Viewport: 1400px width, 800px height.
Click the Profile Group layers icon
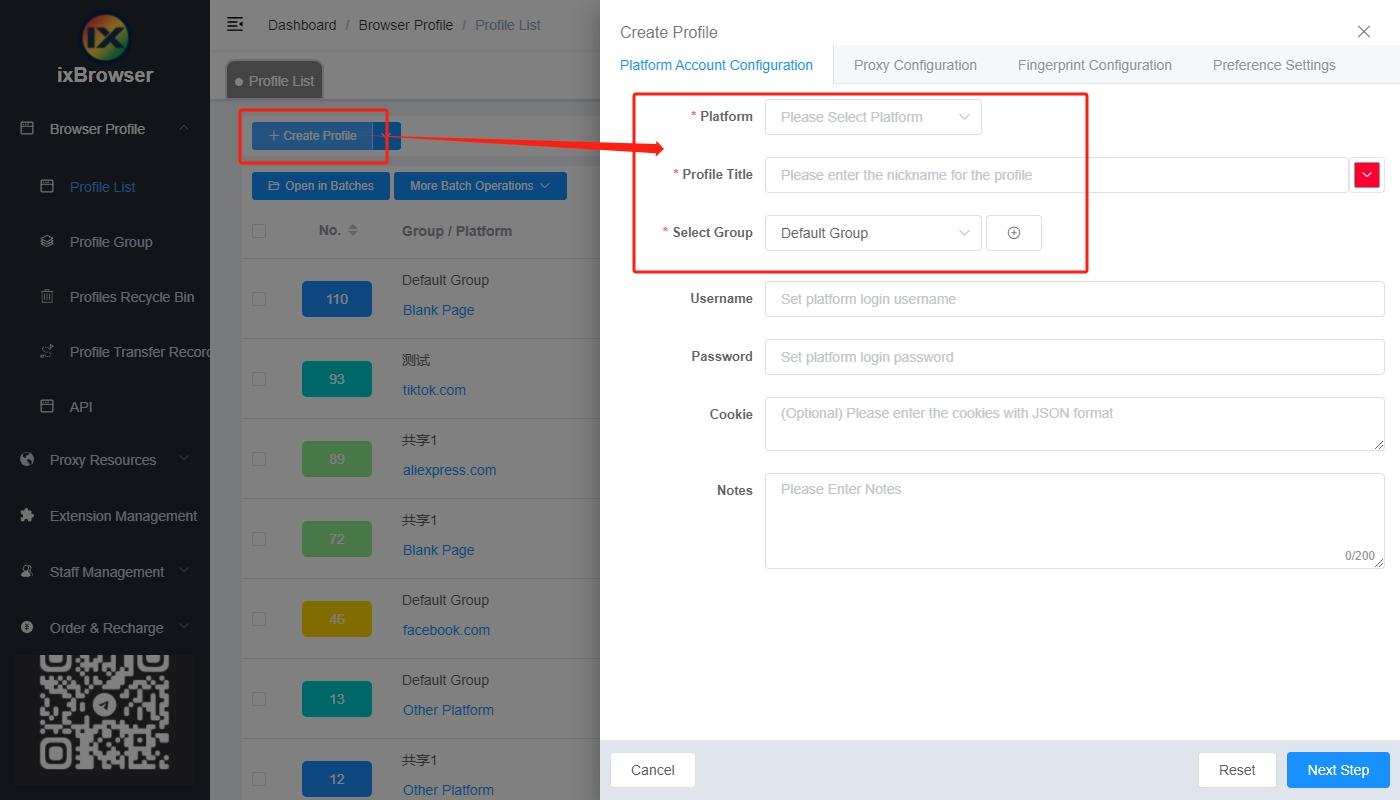(x=47, y=242)
